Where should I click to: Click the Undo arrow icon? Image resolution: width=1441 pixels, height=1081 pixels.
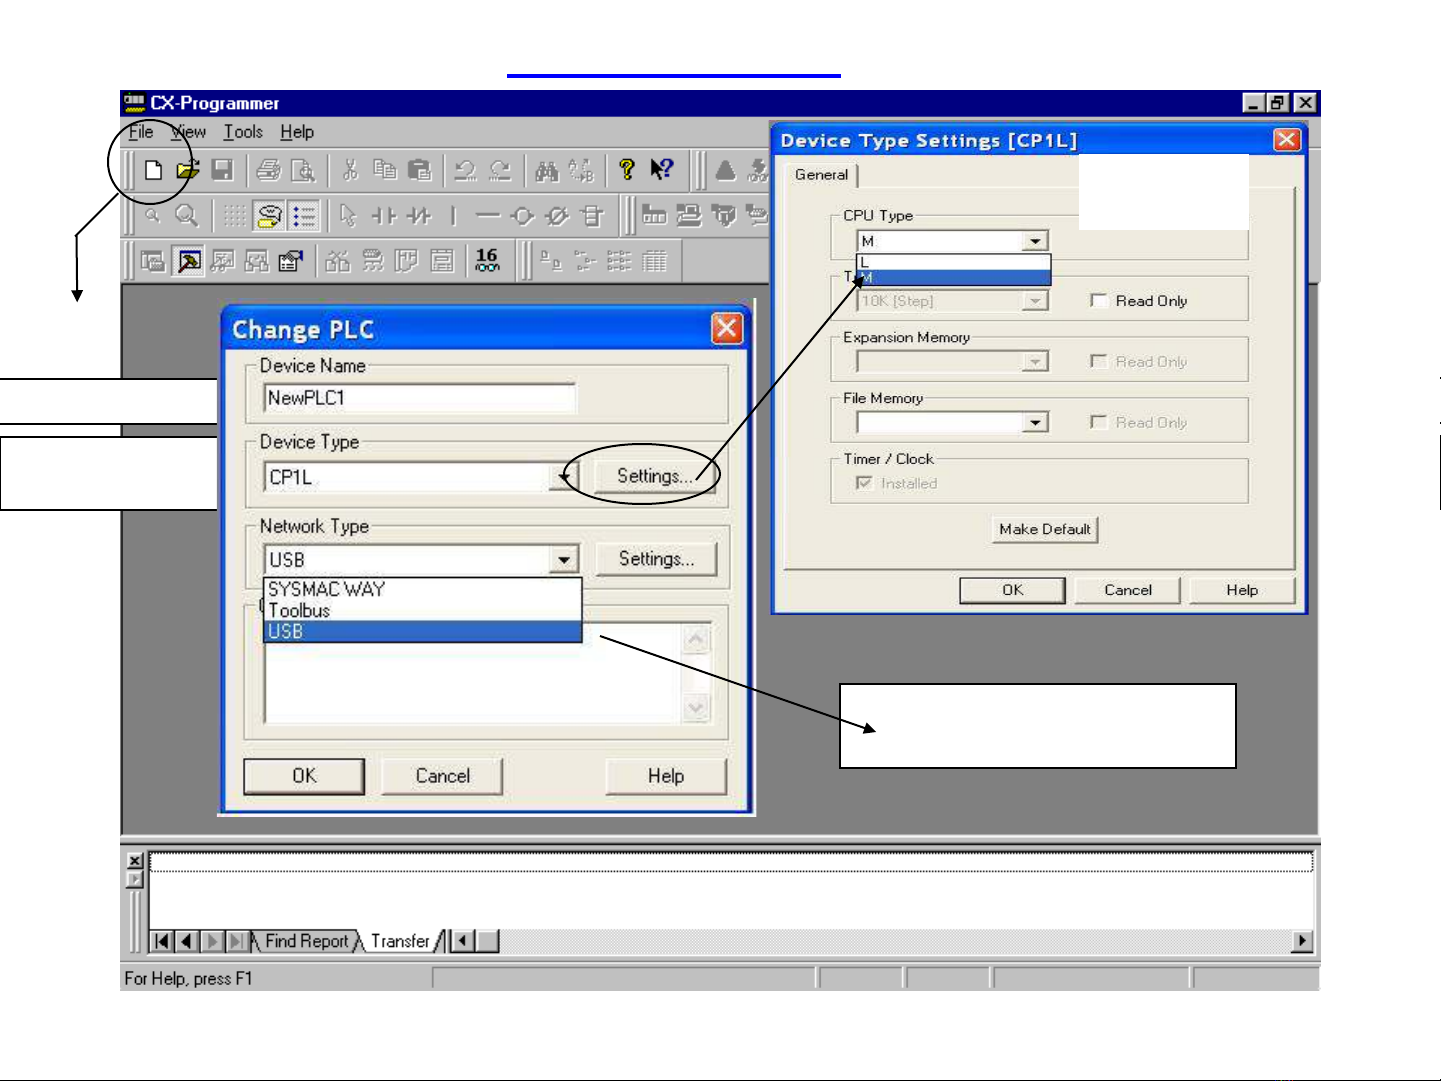(465, 170)
